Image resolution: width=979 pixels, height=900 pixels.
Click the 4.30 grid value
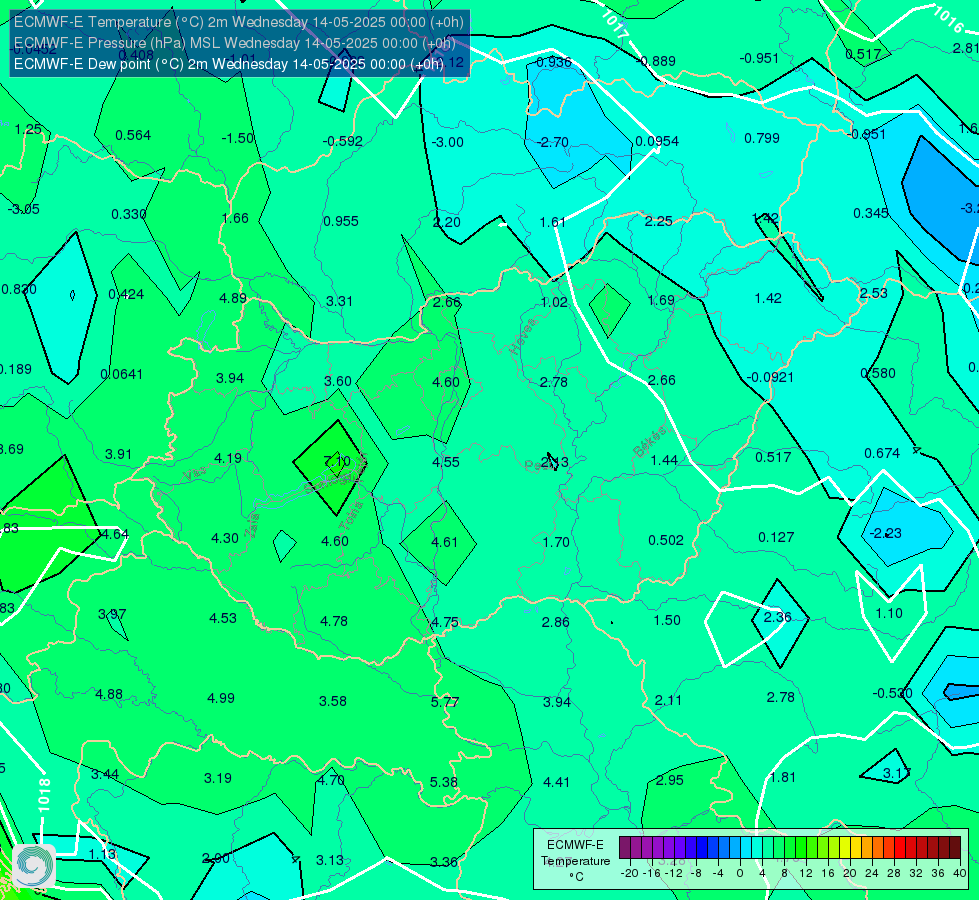click(x=224, y=538)
